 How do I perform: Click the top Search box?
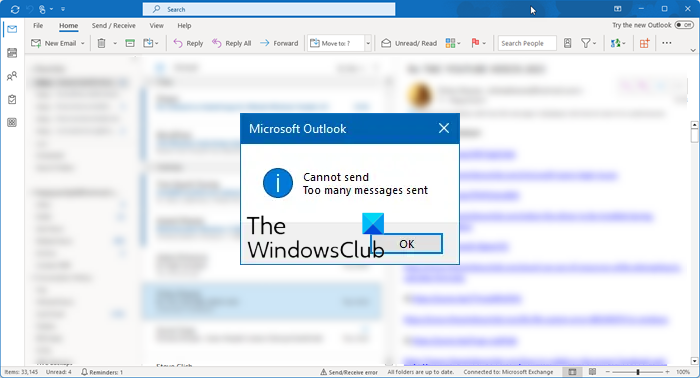click(x=269, y=9)
